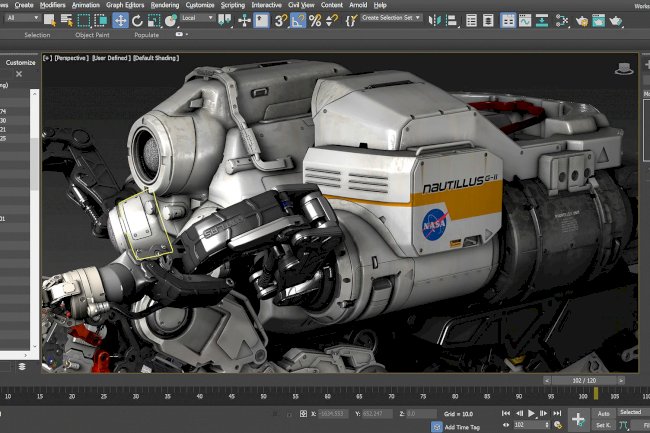Play the animation
650x433 pixels.
(531, 413)
